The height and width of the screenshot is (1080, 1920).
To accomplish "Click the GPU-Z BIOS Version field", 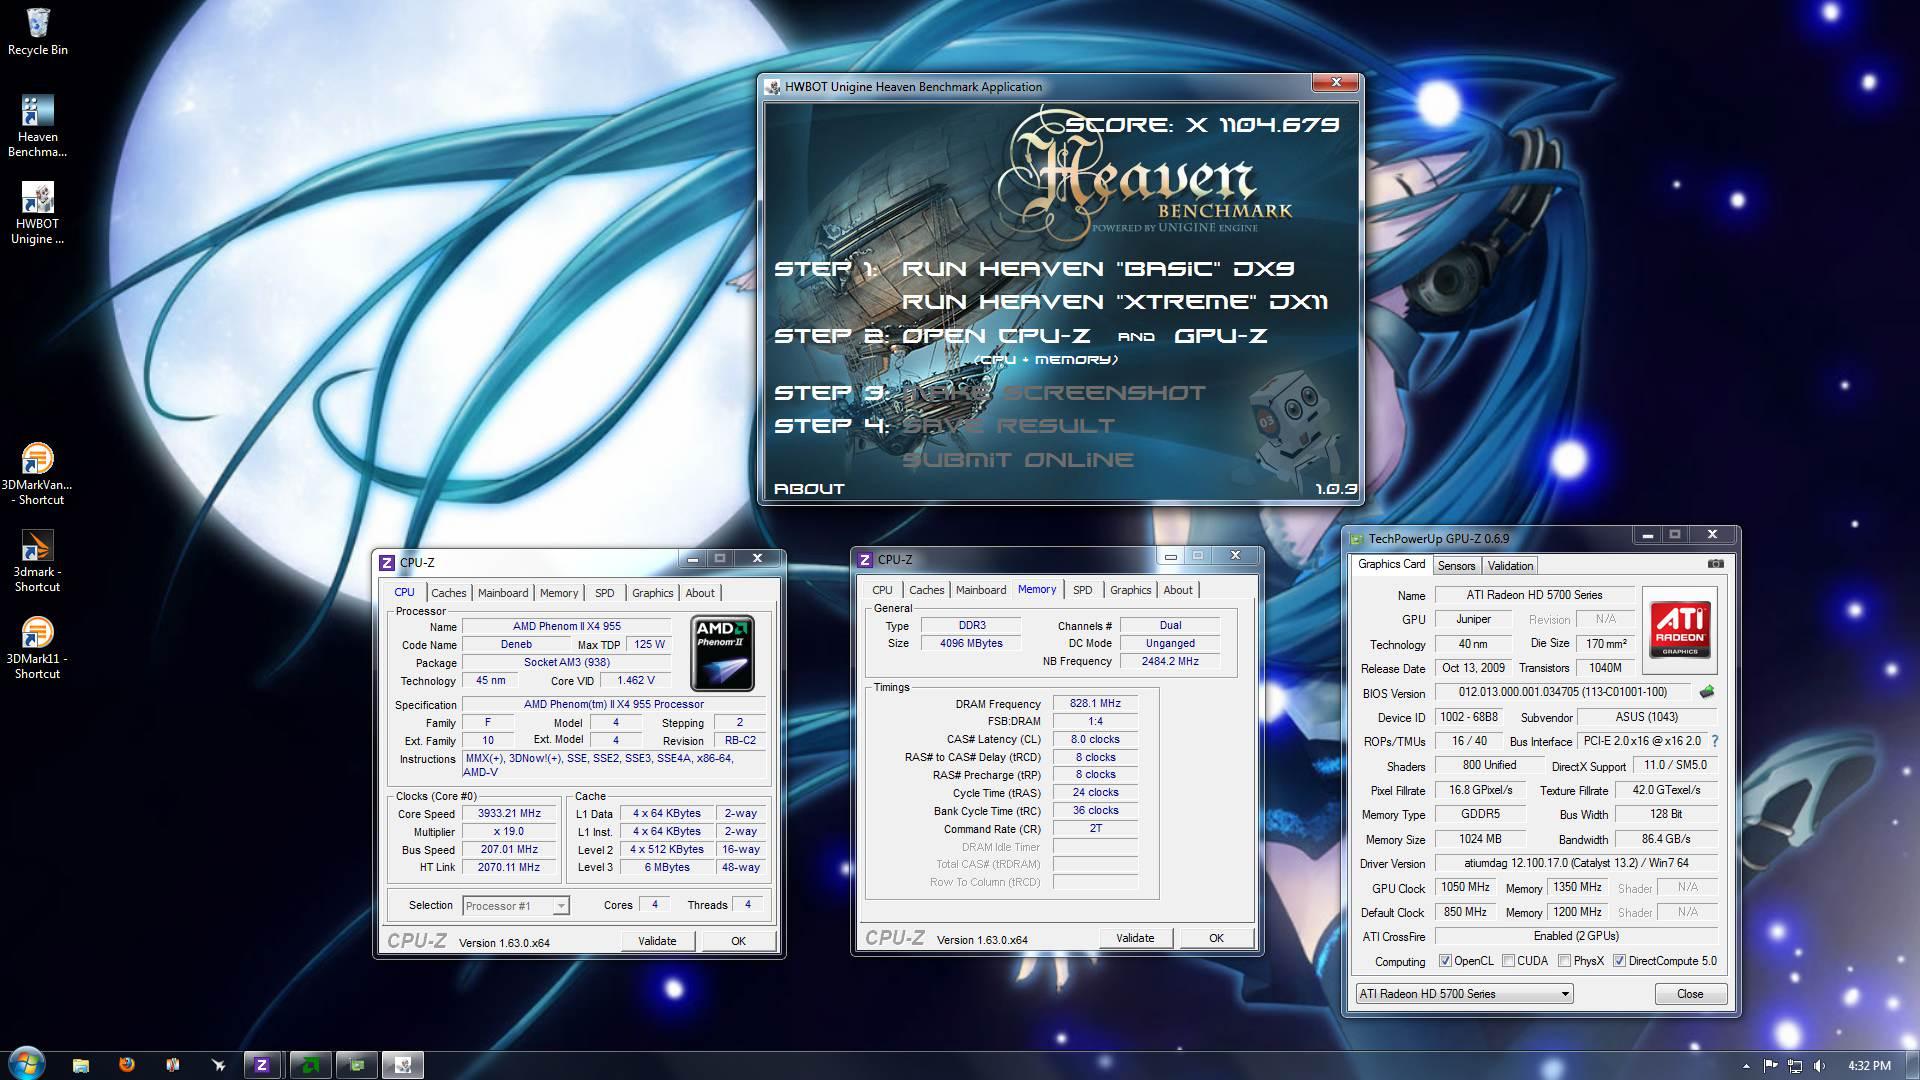I will coord(1562,692).
